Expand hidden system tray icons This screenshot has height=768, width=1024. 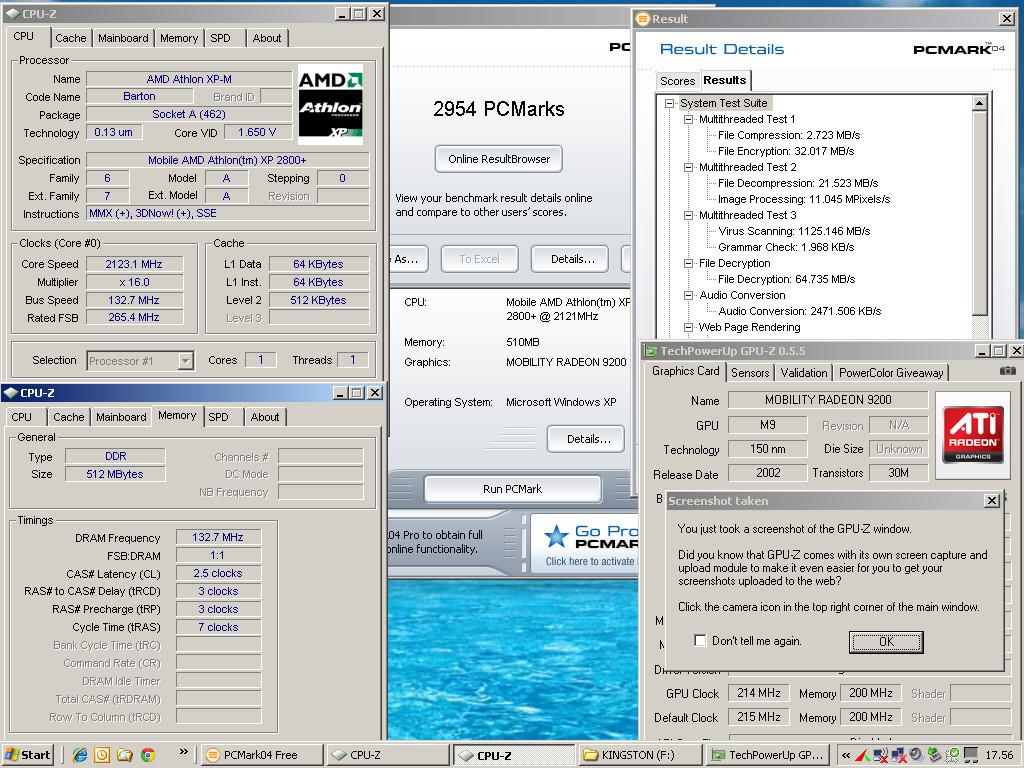point(846,756)
